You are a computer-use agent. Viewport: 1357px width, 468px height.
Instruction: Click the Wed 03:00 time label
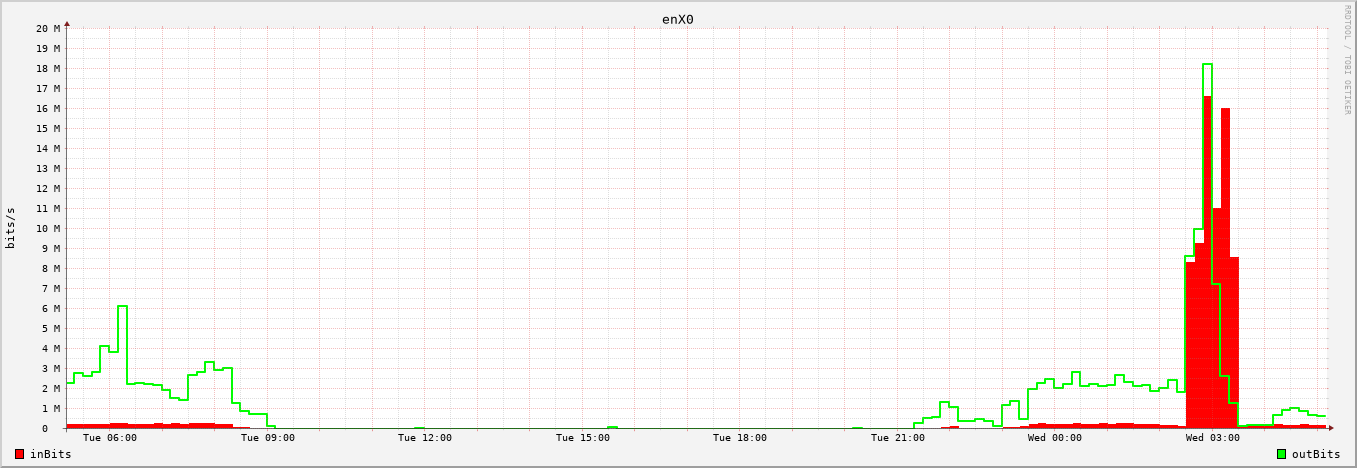tap(1212, 437)
